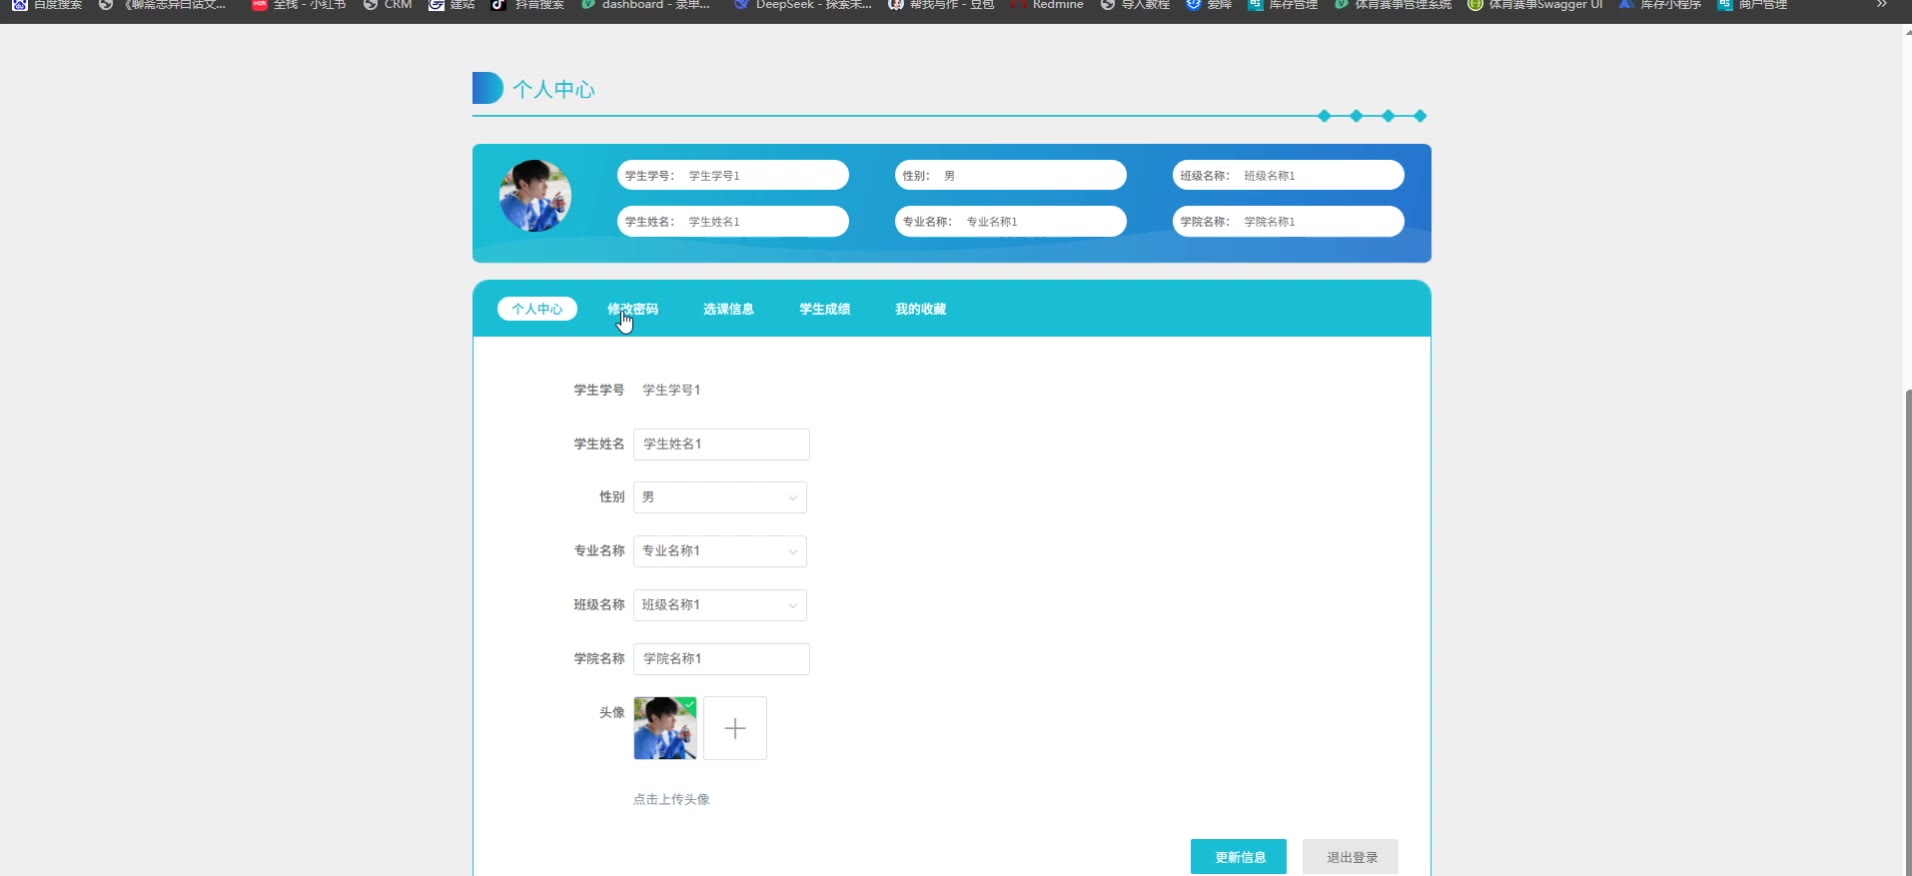This screenshot has height=876, width=1912.
Task: Open the 商户管理 bookmark
Action: (1752, 5)
